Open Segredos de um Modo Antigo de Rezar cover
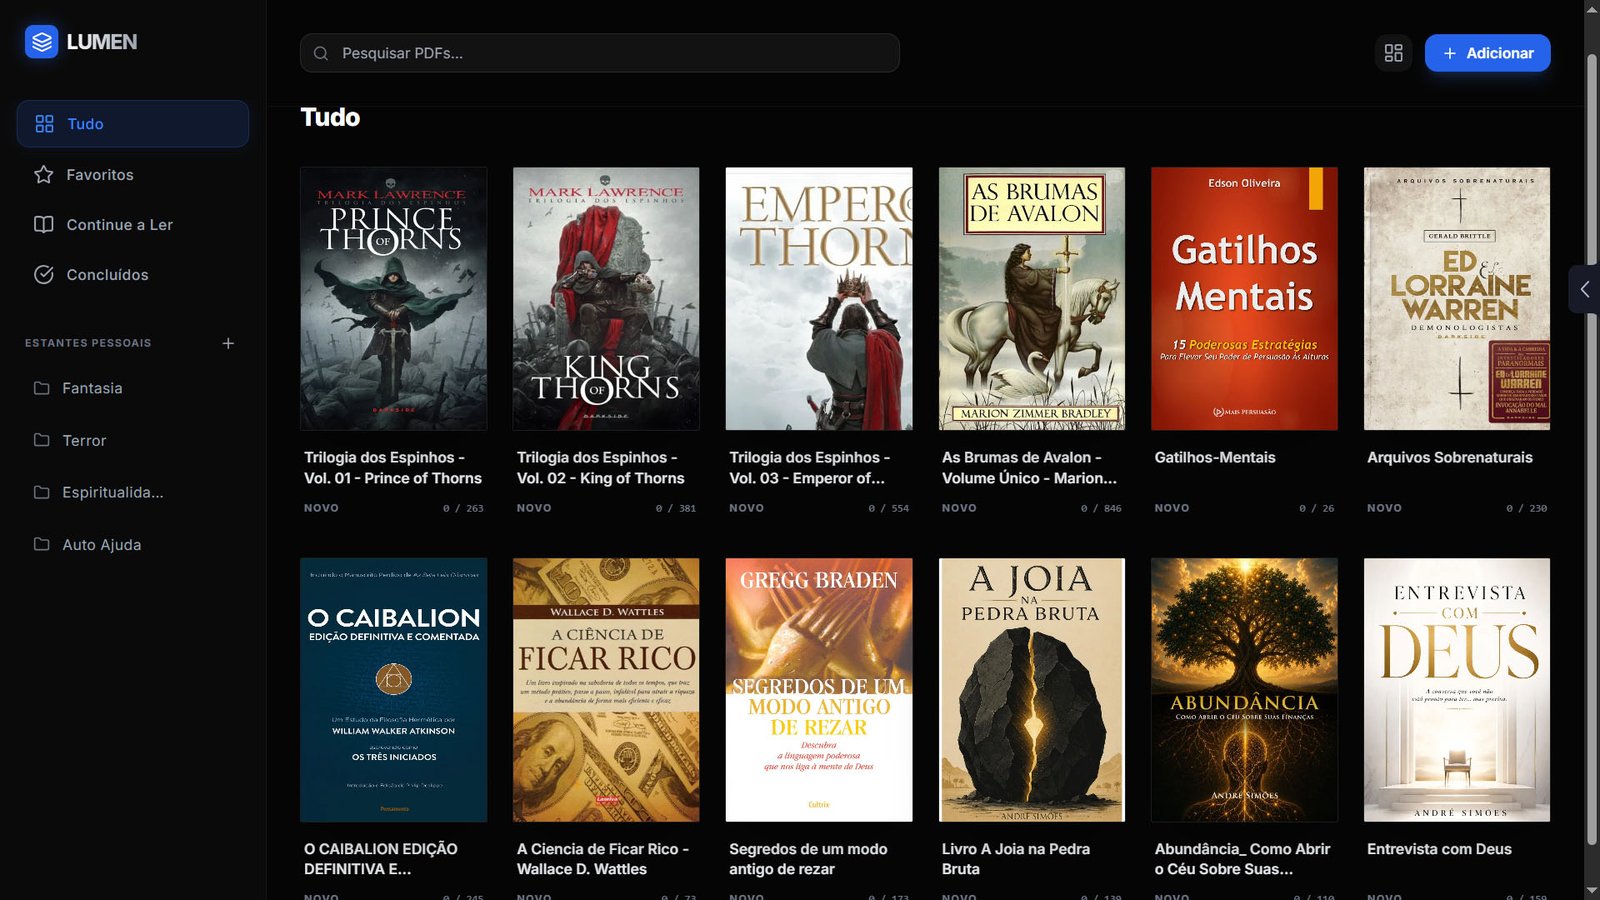The image size is (1600, 900). coord(819,690)
